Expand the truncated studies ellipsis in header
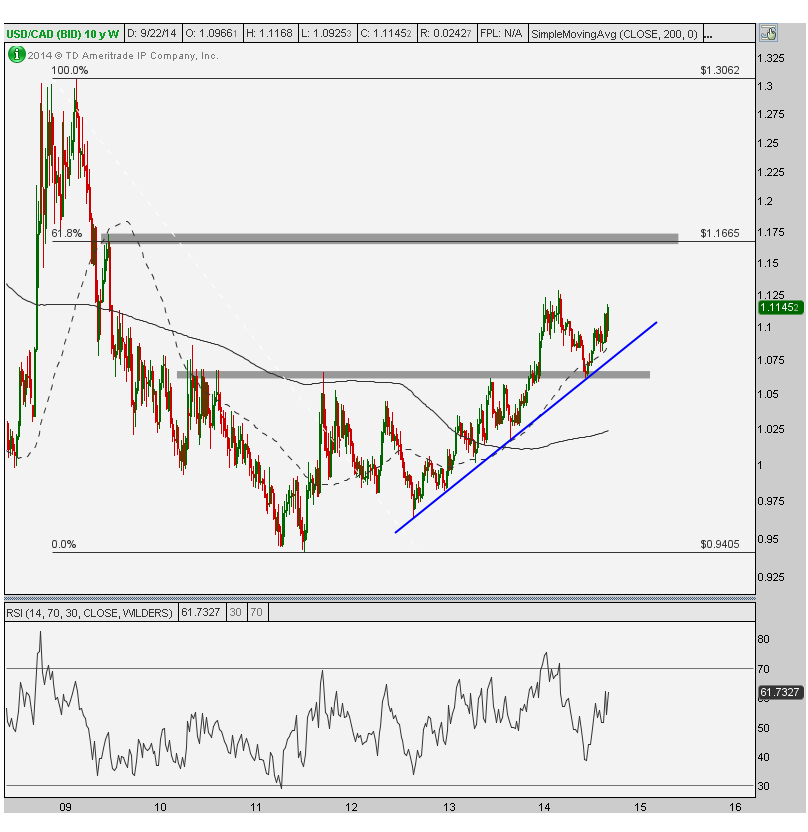 point(708,34)
